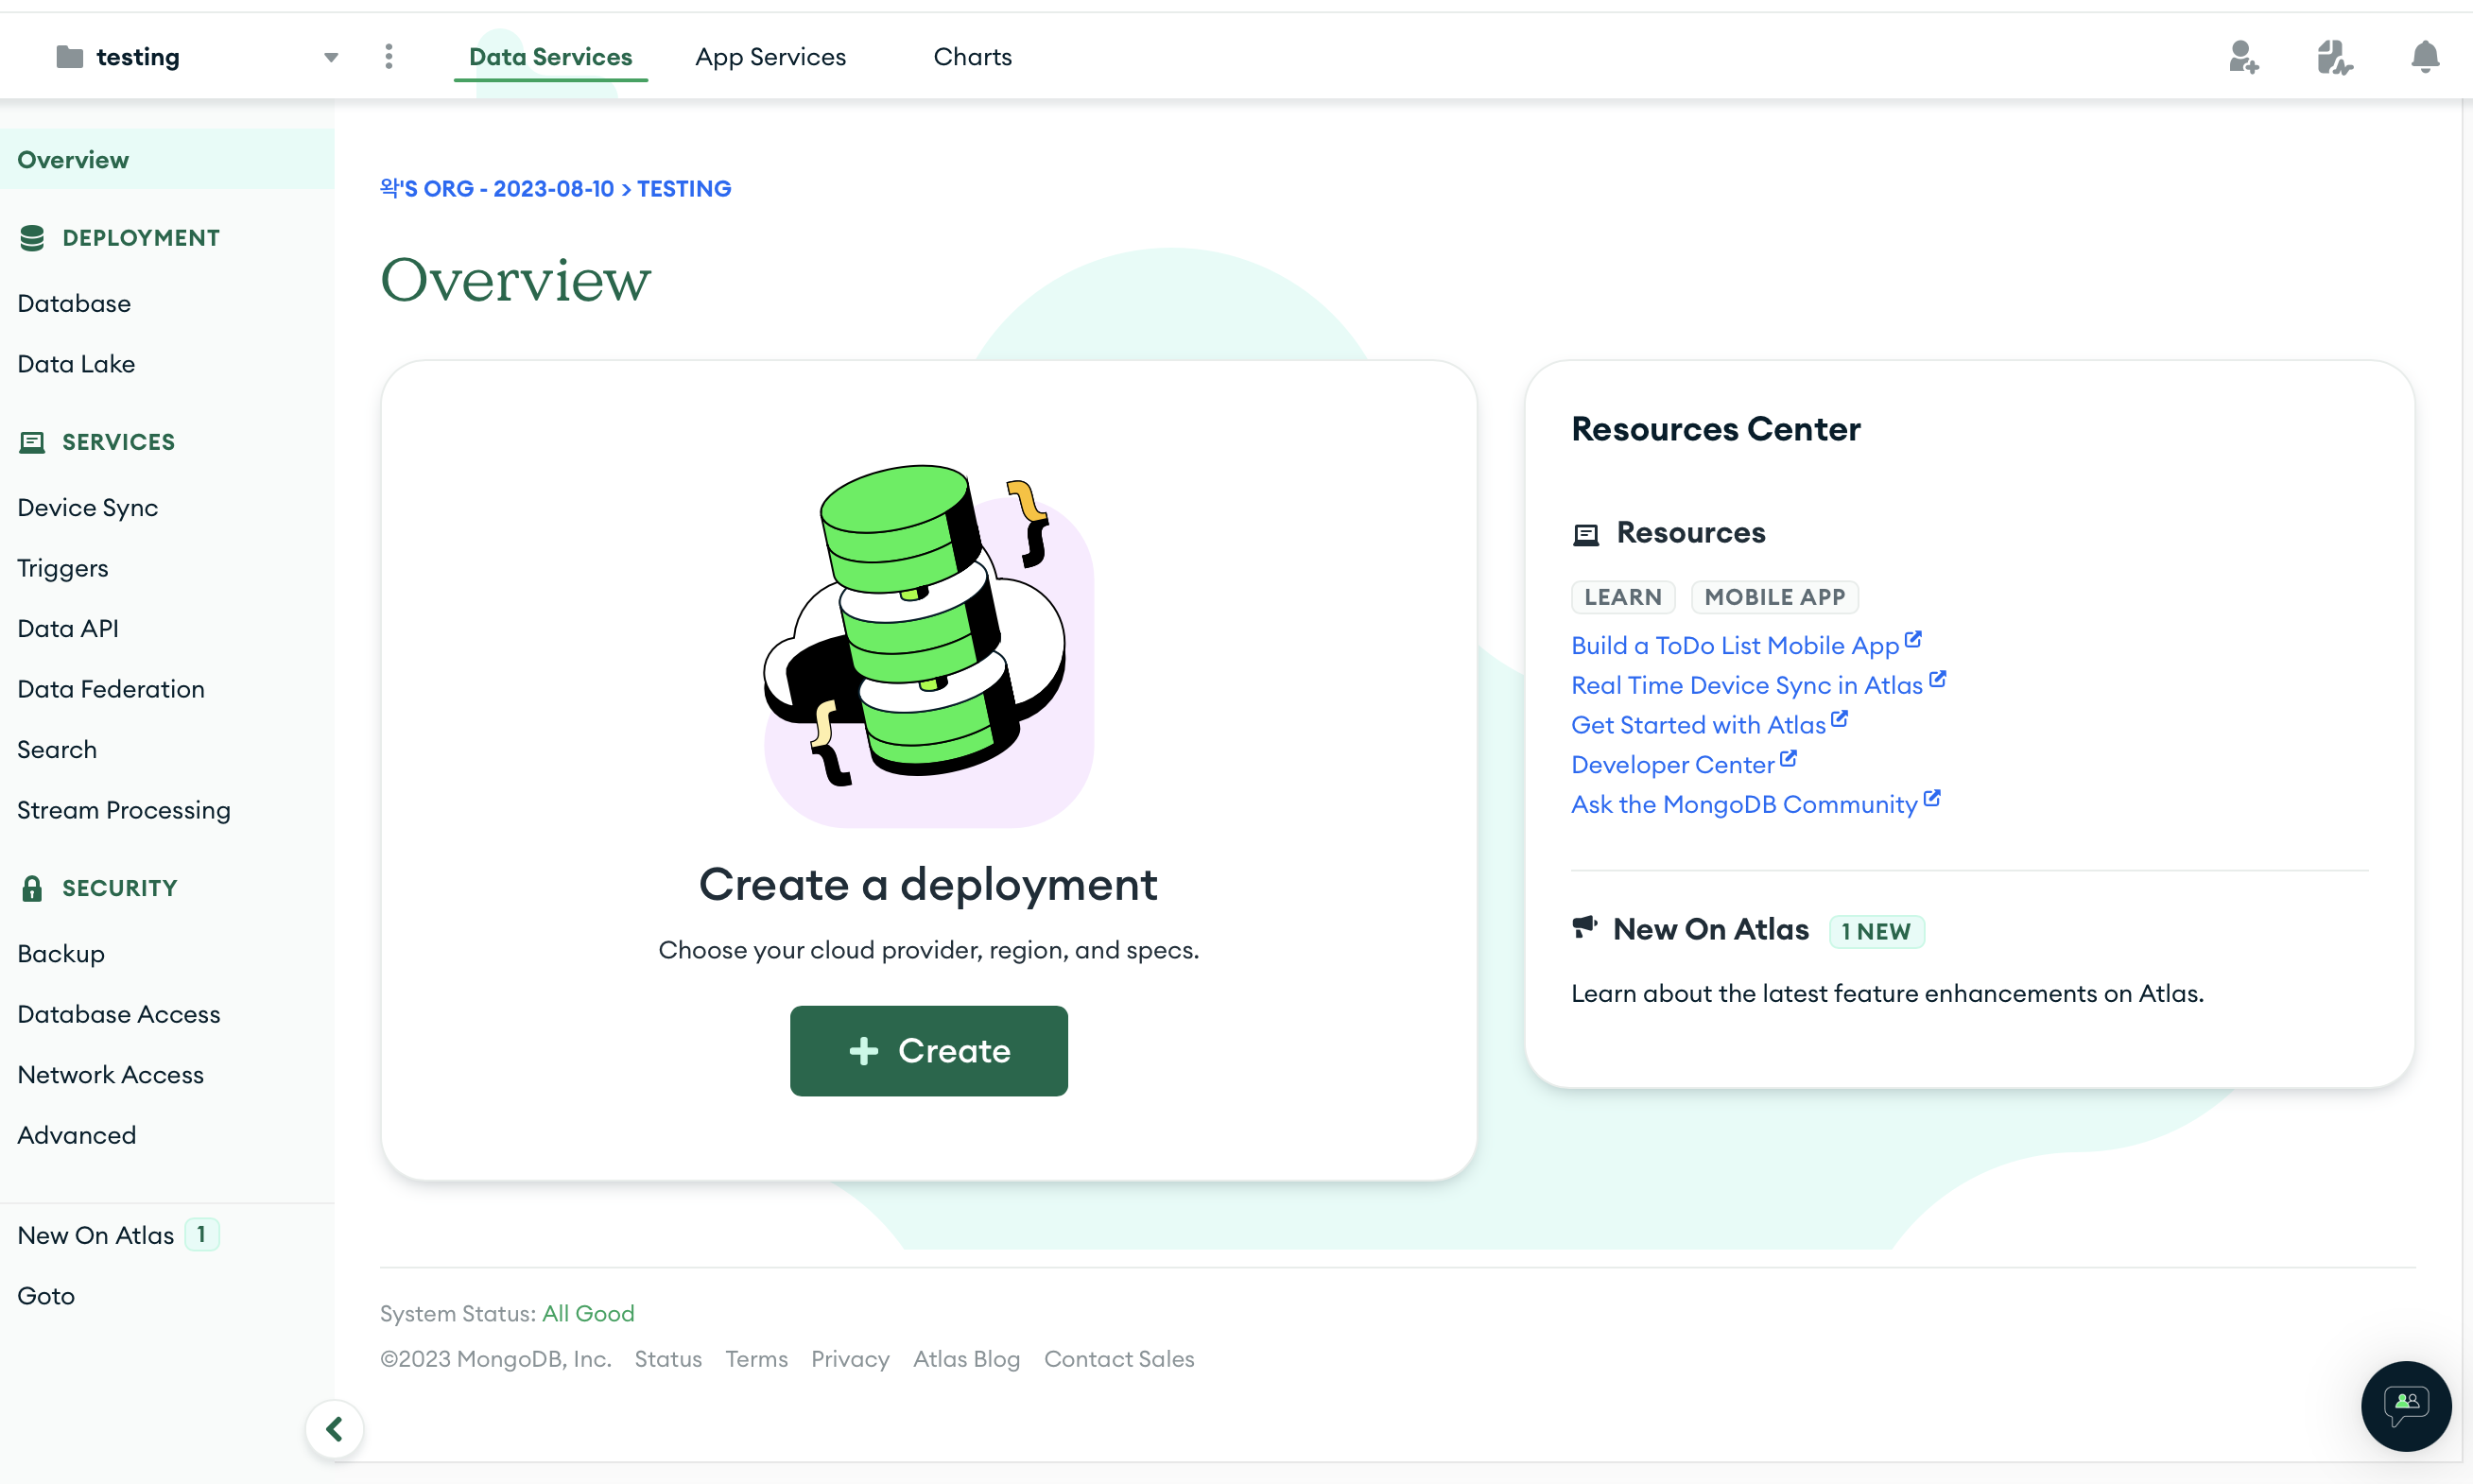Open Goto in the sidebar

pyautogui.click(x=167, y=1296)
